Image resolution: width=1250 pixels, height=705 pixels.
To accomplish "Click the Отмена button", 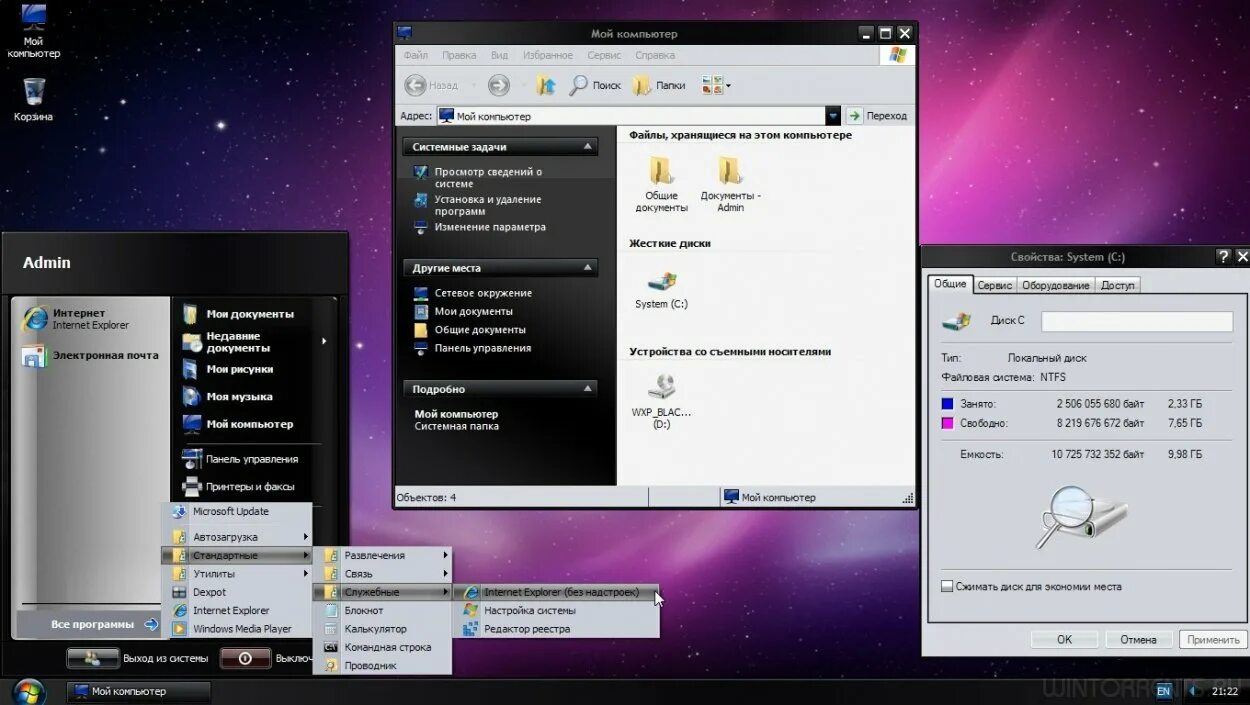I will pos(1138,639).
